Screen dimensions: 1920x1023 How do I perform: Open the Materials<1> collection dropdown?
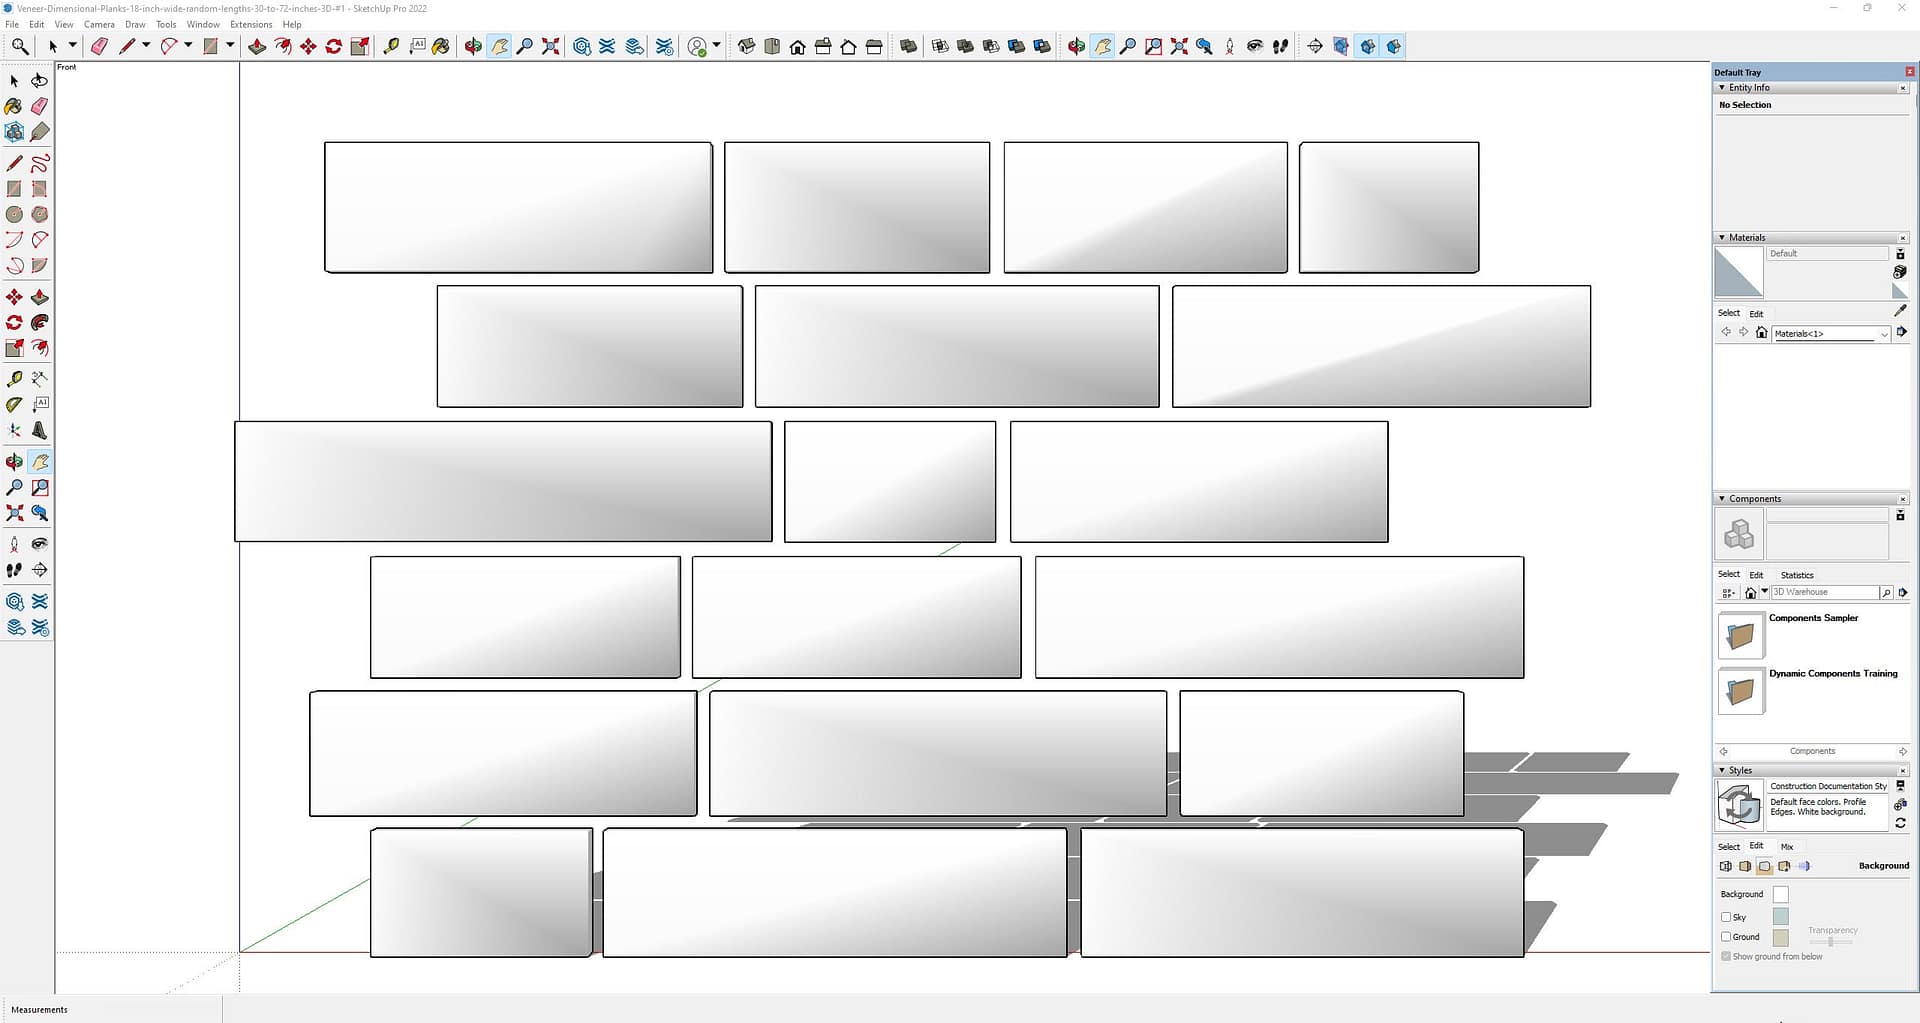click(1884, 334)
